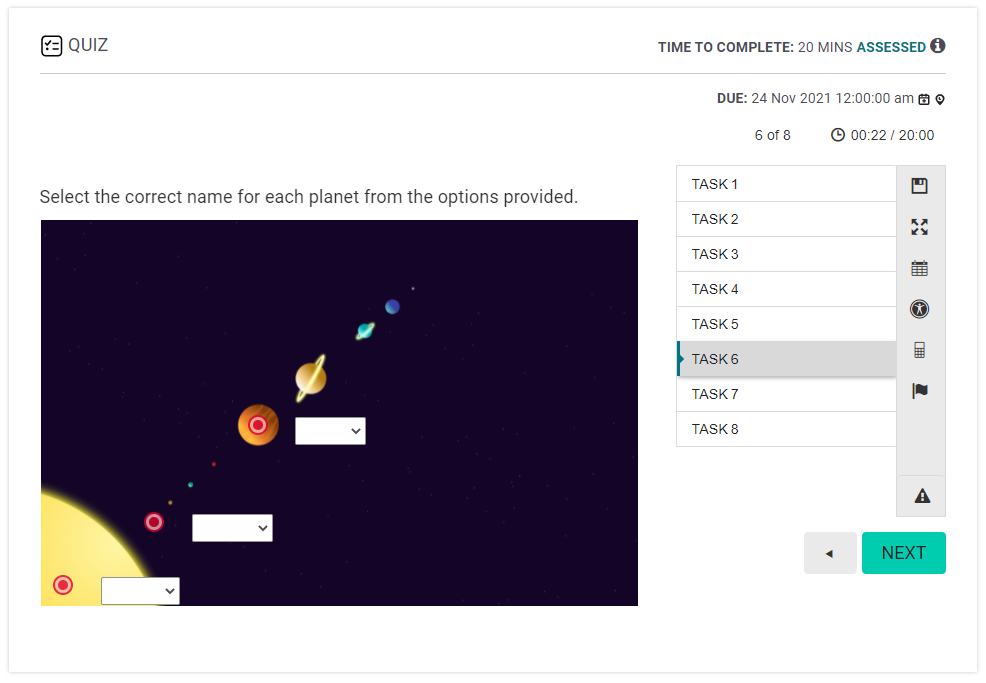Click the location pin icon next to due date
This screenshot has width=986, height=683.
[x=940, y=100]
